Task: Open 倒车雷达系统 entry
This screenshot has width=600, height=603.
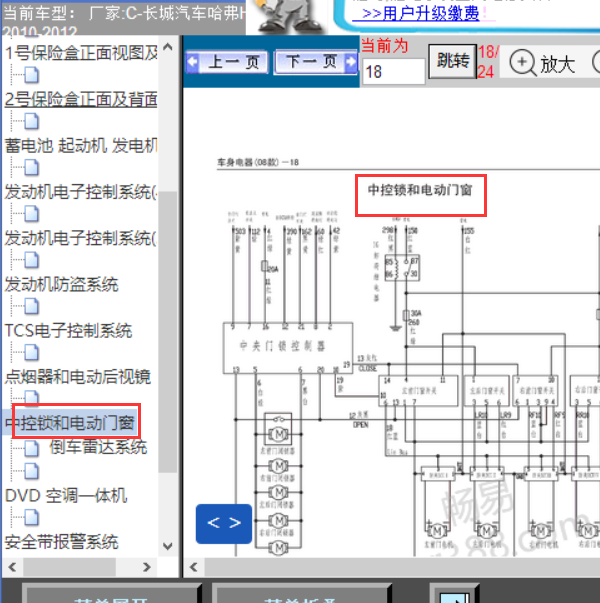Action: [98, 447]
